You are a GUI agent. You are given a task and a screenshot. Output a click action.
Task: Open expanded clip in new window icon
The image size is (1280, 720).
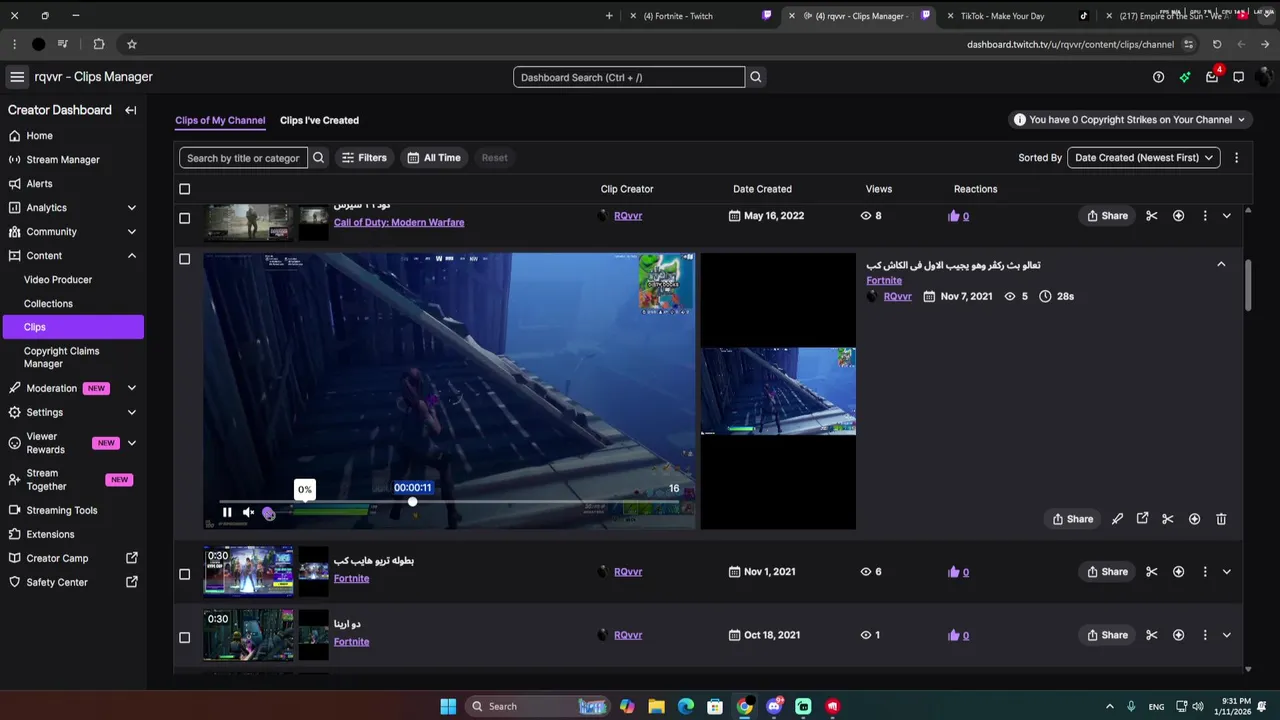[1142, 519]
